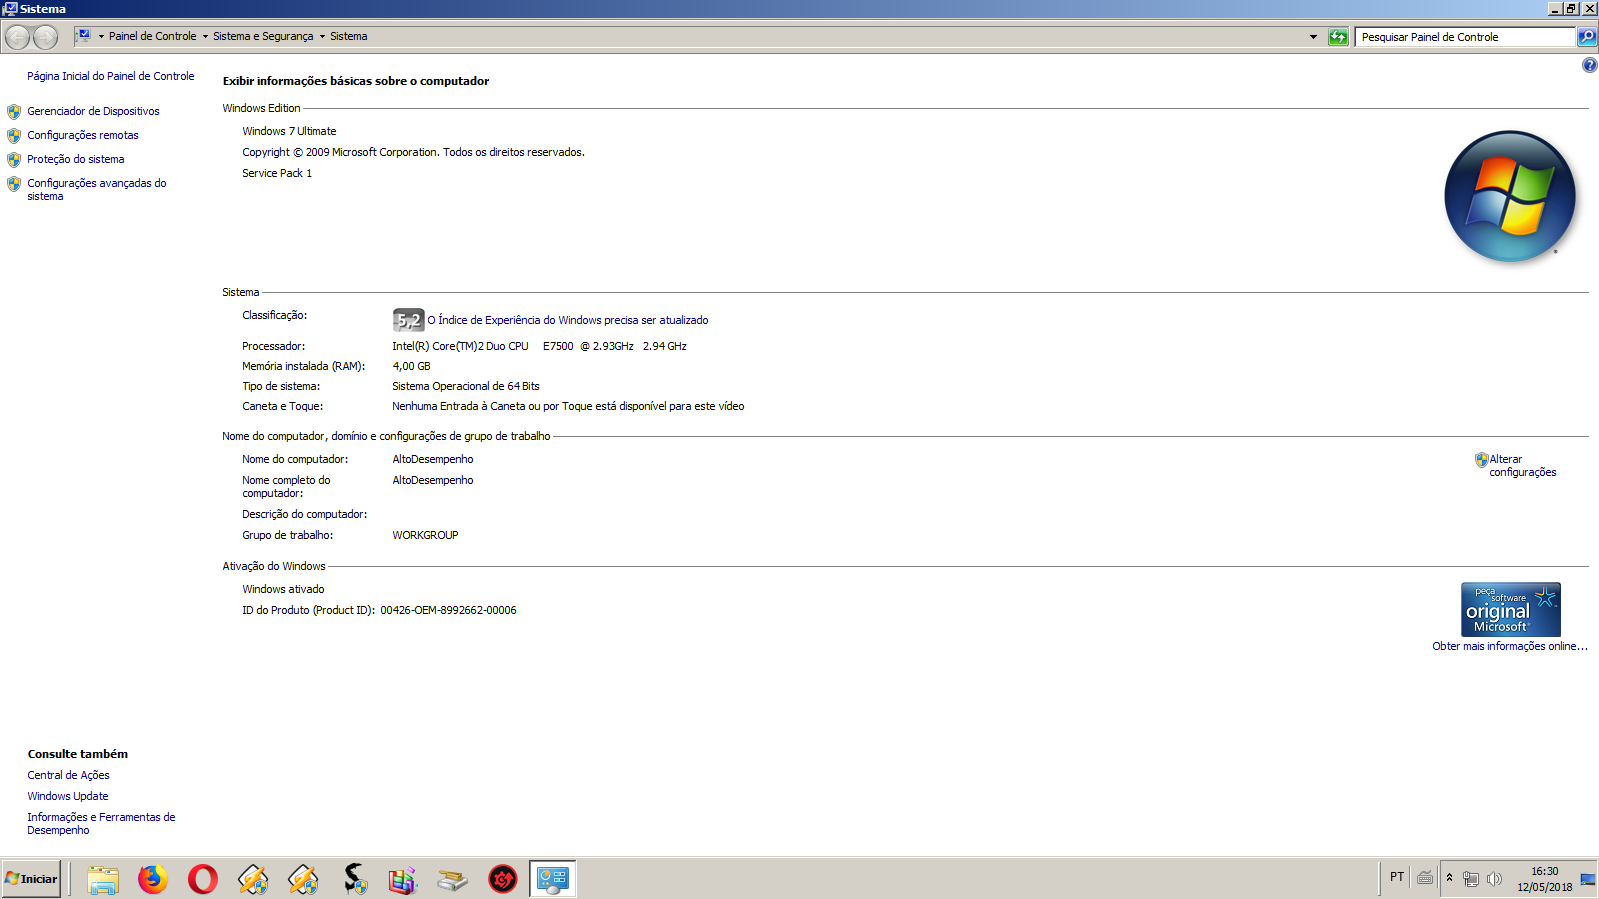Open Gerenciador de Dispositivos
1599x899 pixels.
click(93, 111)
